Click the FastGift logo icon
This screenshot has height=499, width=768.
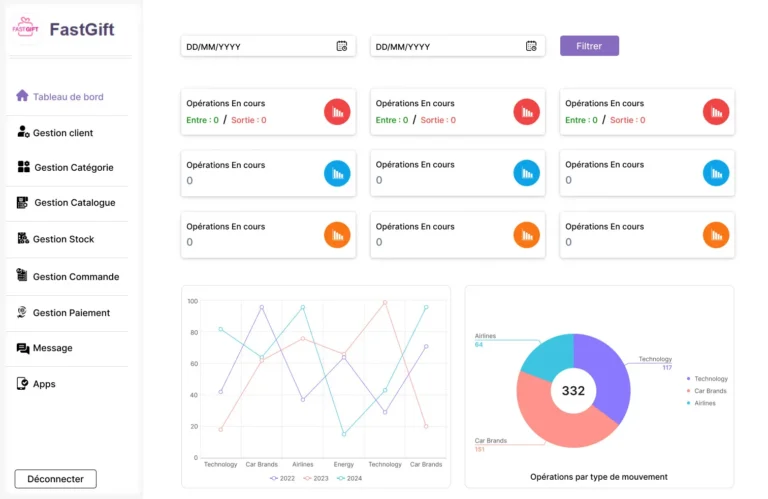click(25, 28)
